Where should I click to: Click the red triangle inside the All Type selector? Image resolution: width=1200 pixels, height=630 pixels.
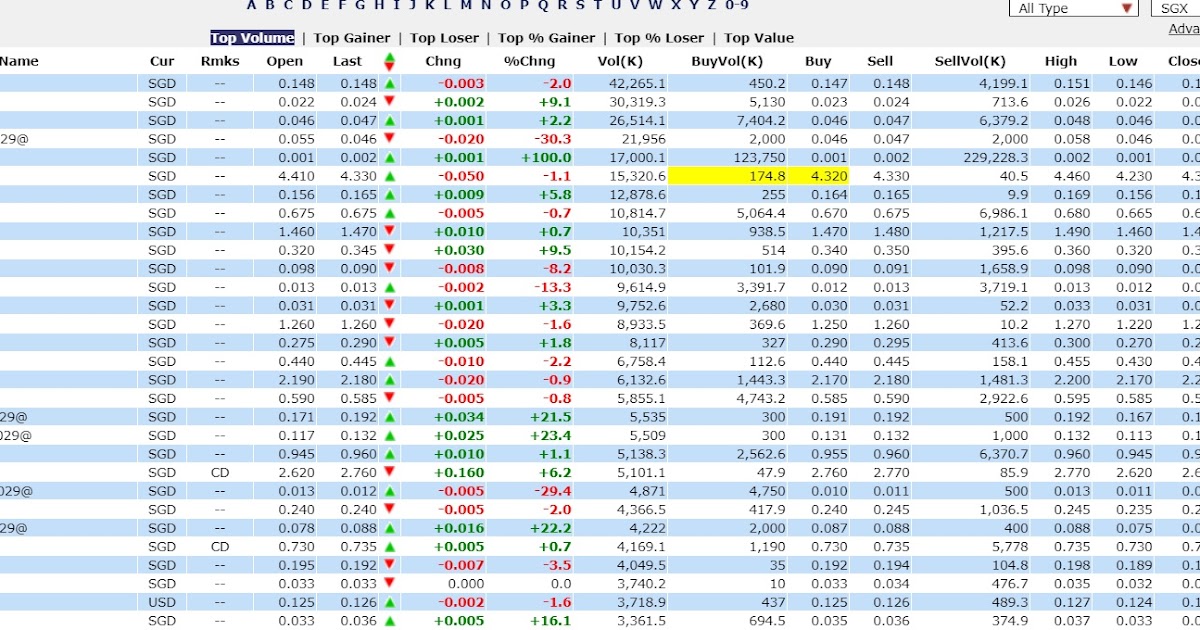(1128, 8)
